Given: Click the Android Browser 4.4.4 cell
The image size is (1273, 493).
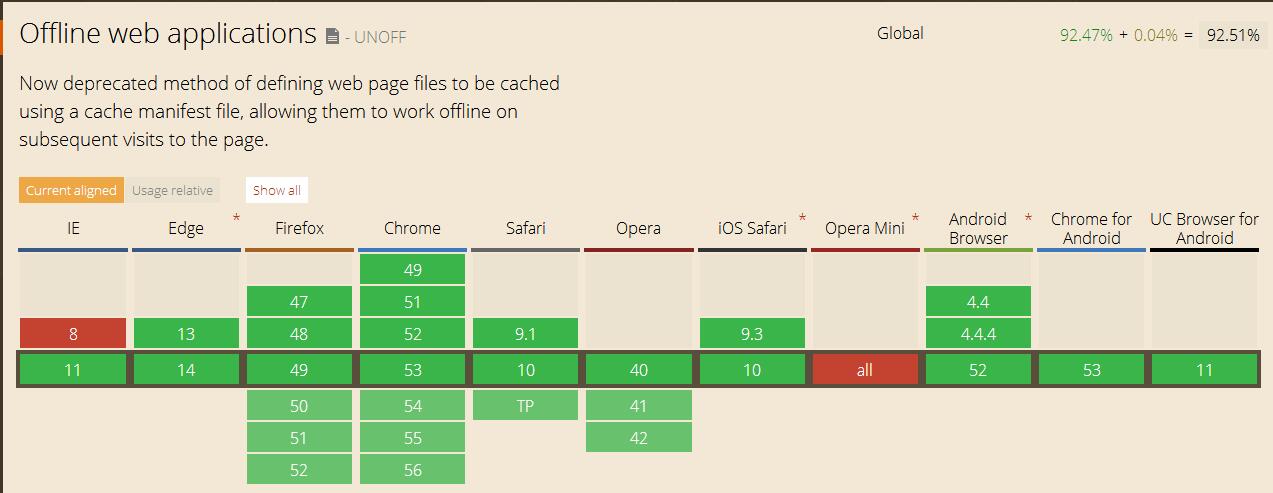Looking at the screenshot, I should tap(978, 334).
